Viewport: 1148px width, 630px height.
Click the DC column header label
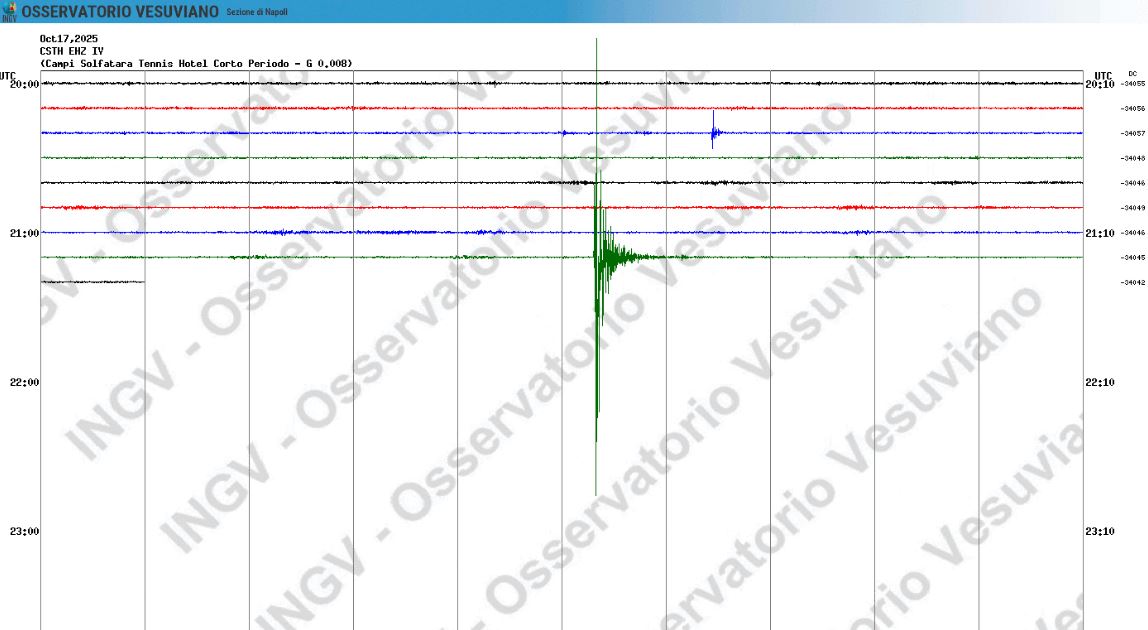[x=1132, y=74]
